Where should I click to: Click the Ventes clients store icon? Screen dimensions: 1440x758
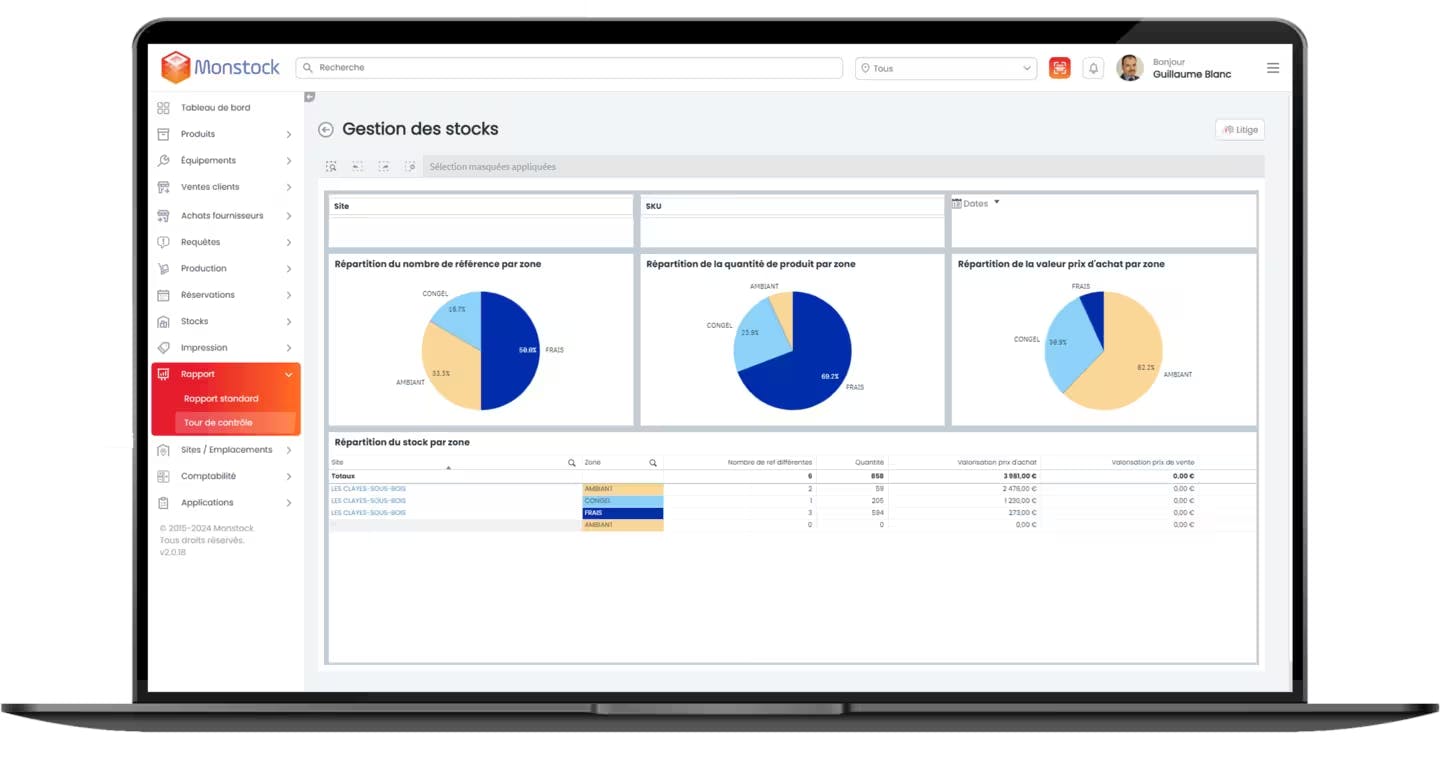(x=164, y=187)
